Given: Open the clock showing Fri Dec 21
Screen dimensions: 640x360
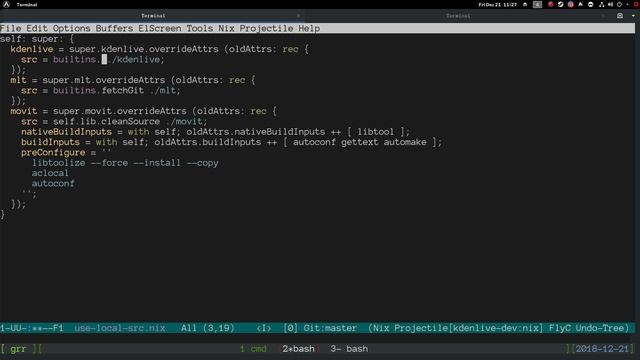Looking at the screenshot, I should (498, 4).
